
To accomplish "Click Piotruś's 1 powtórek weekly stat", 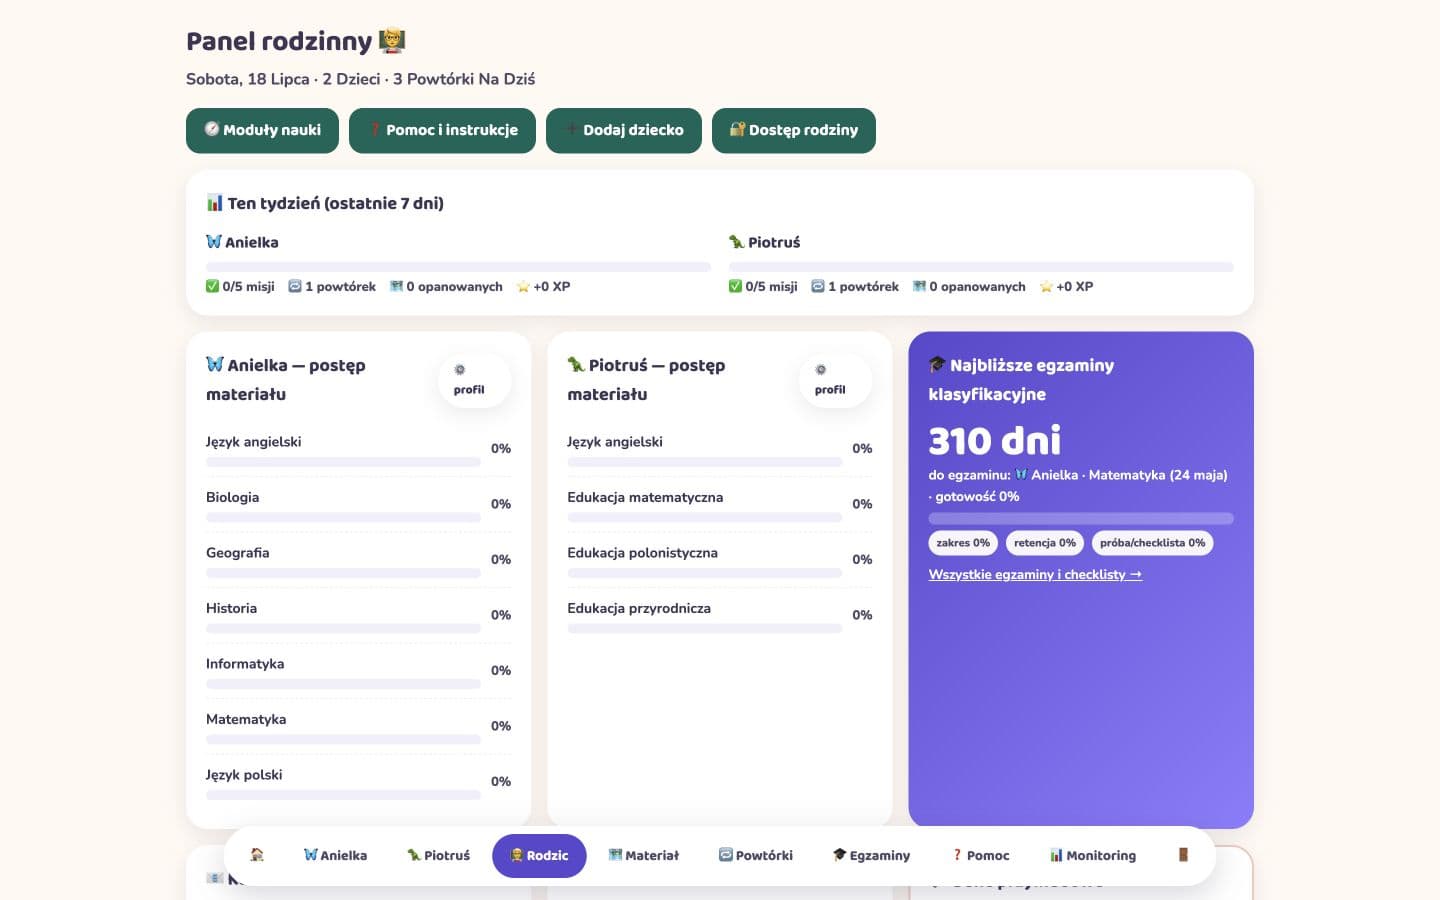I will click(855, 286).
